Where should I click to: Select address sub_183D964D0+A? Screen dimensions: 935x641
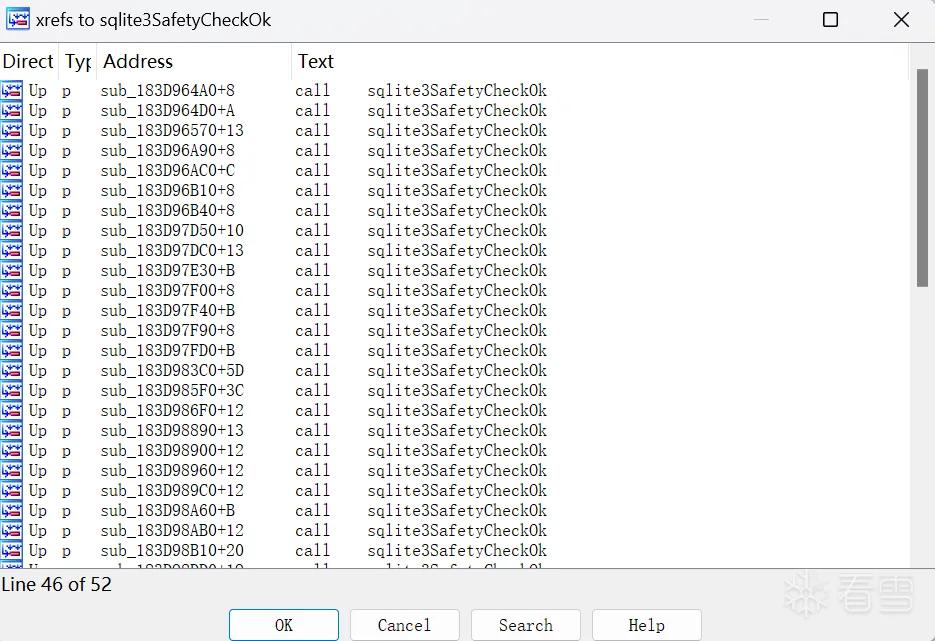click(168, 110)
